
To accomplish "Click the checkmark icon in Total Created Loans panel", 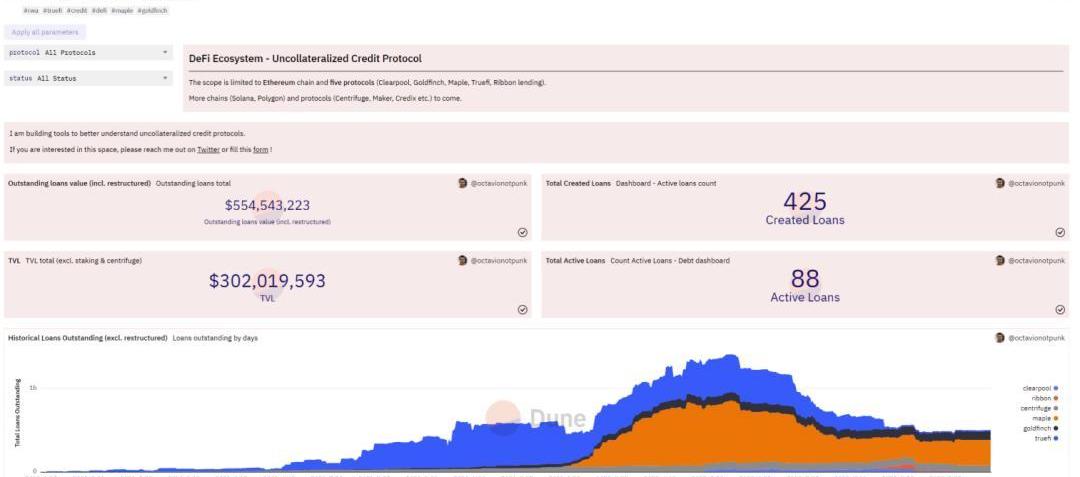I will [1060, 232].
